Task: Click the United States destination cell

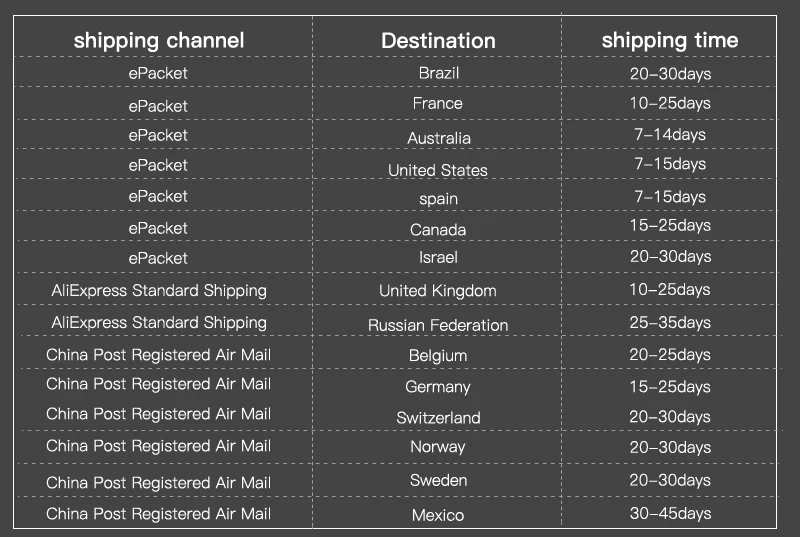Action: [438, 170]
